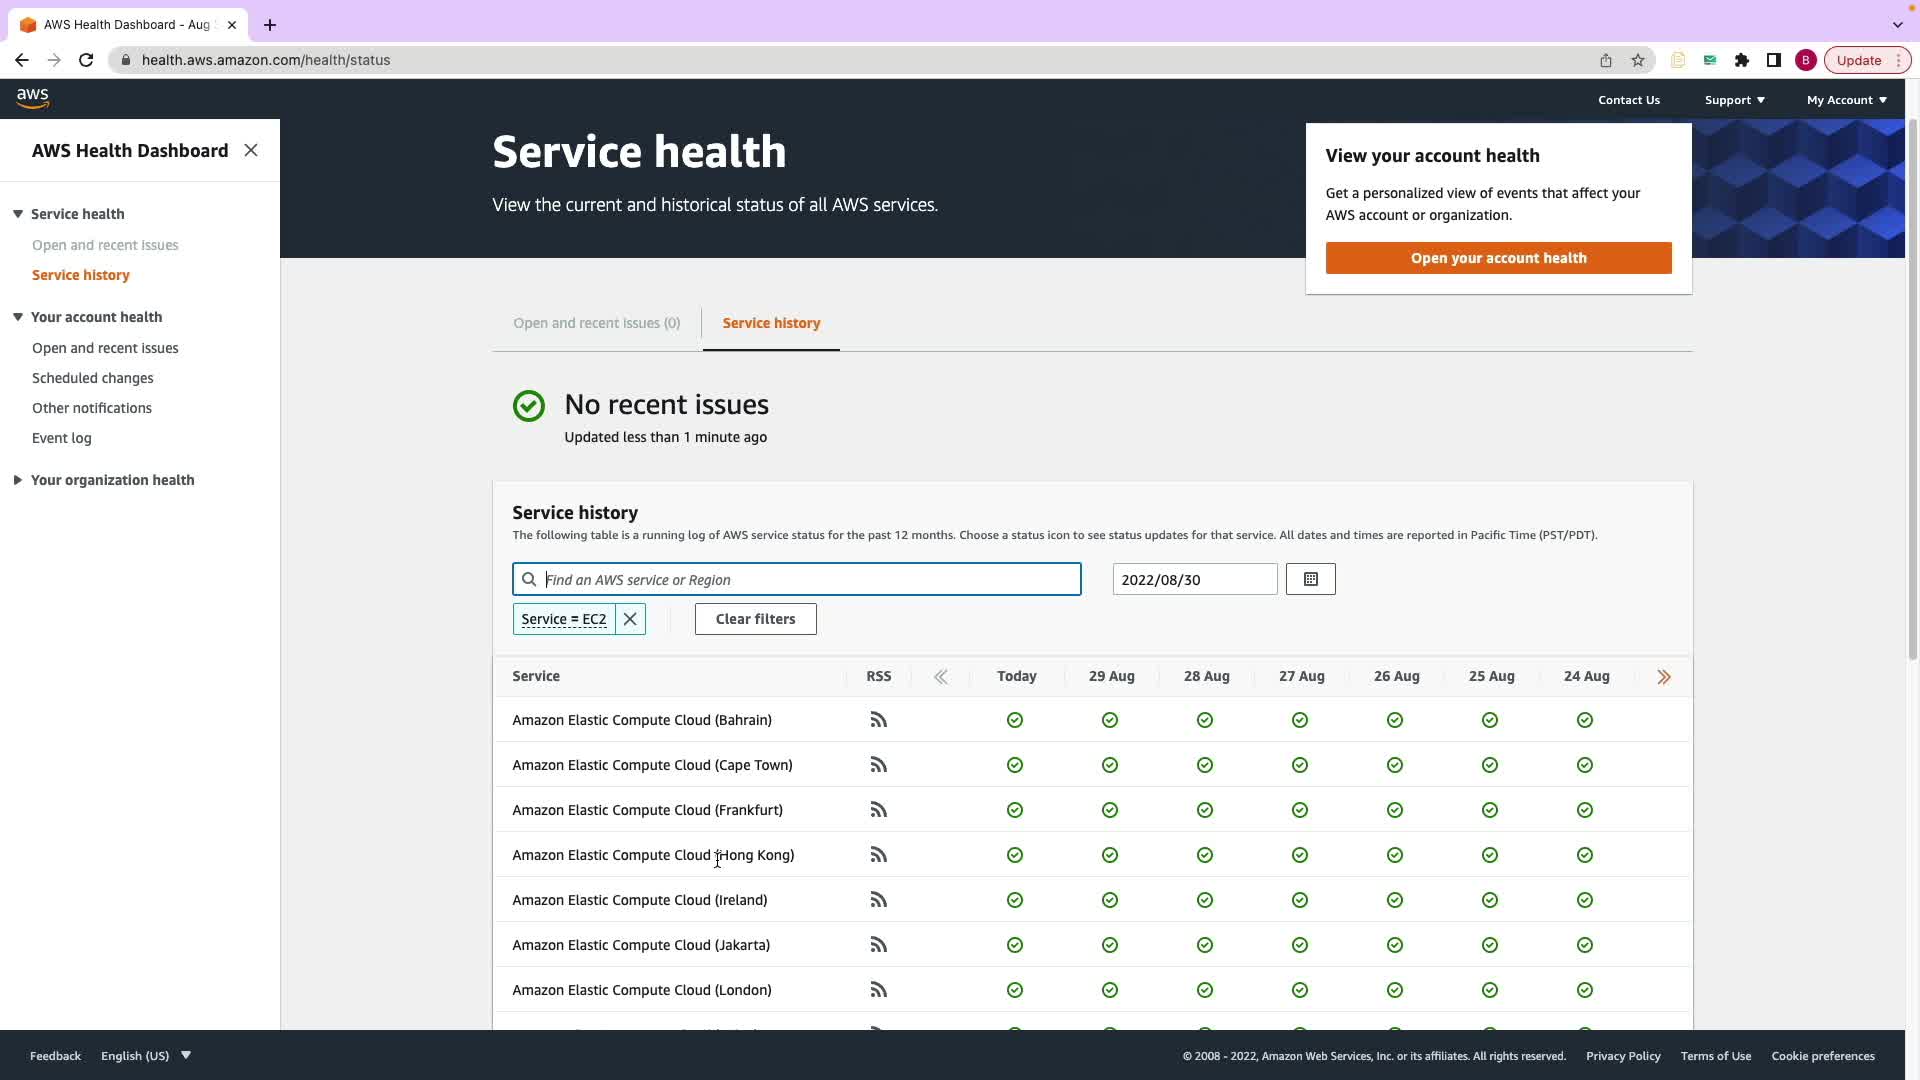
Task: Open the calendar date picker icon
Action: click(x=1310, y=579)
